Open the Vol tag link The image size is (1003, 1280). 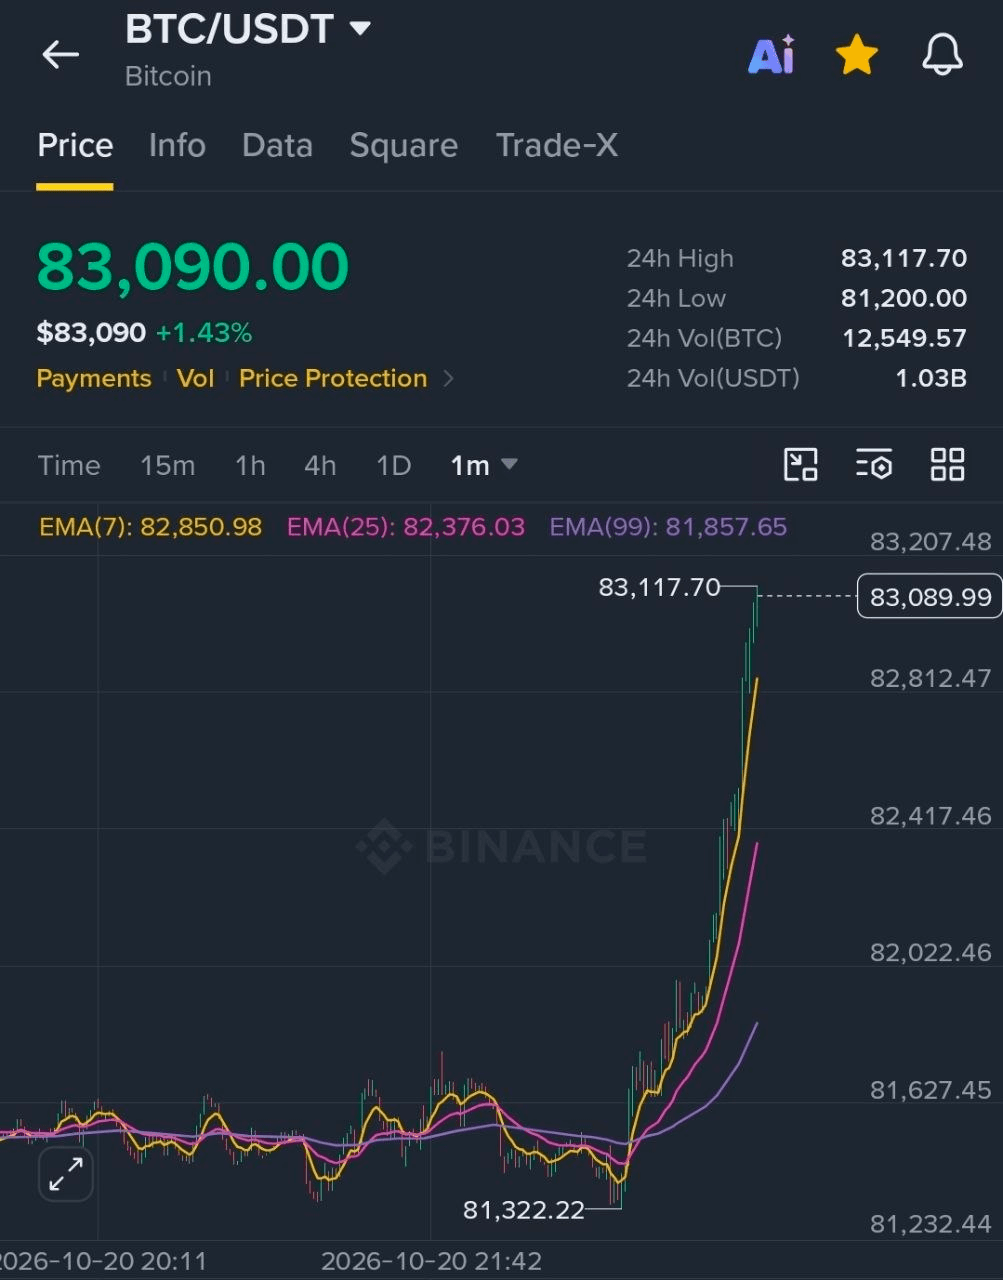click(196, 378)
